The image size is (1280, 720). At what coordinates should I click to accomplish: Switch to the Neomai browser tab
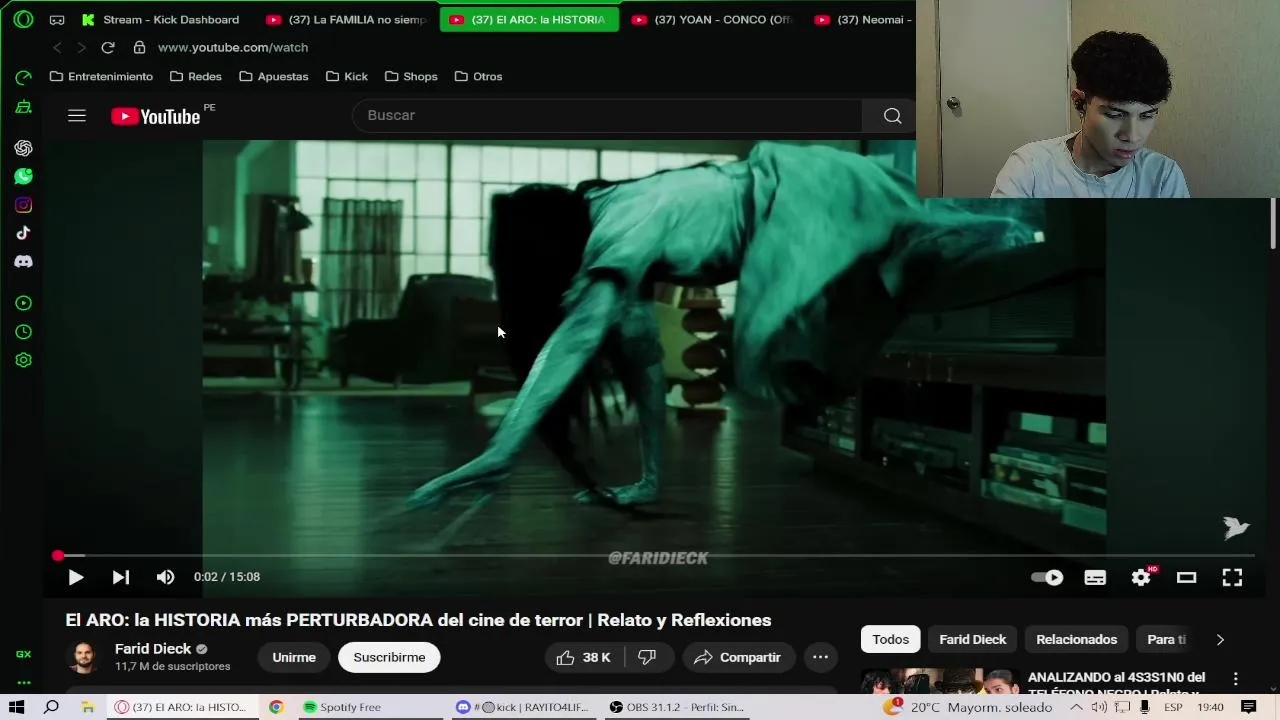click(862, 20)
